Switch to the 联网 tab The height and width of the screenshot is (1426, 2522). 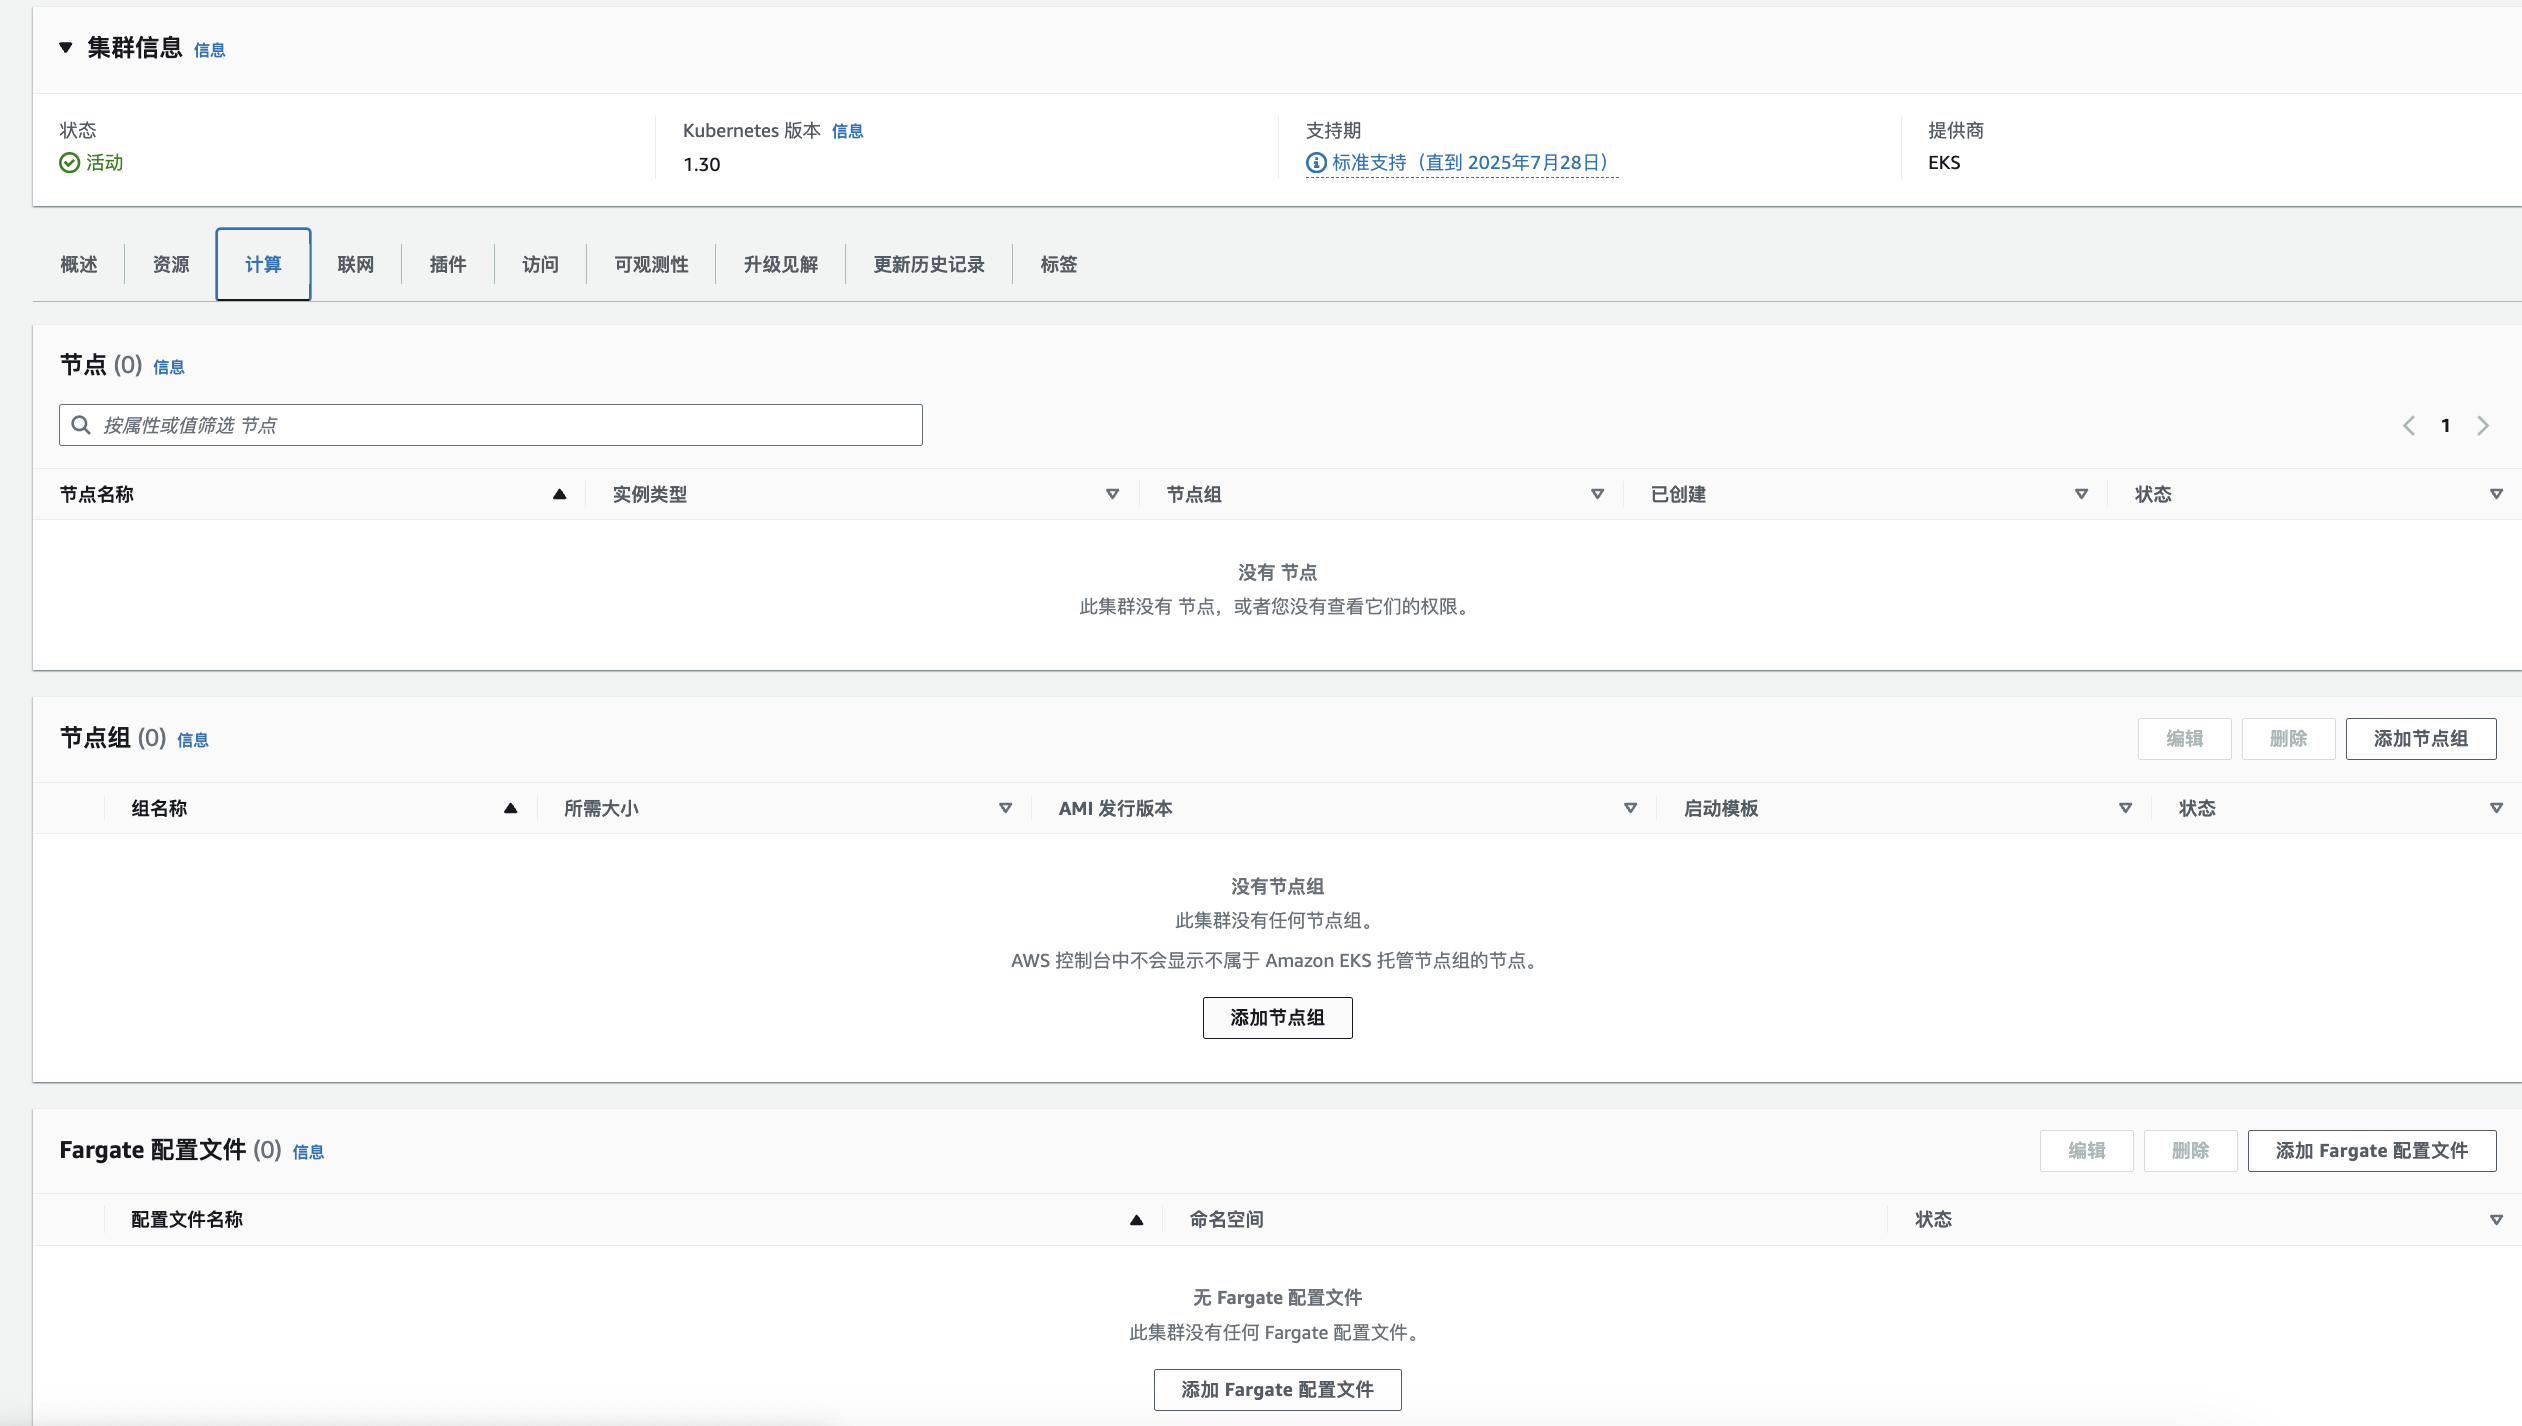(355, 264)
